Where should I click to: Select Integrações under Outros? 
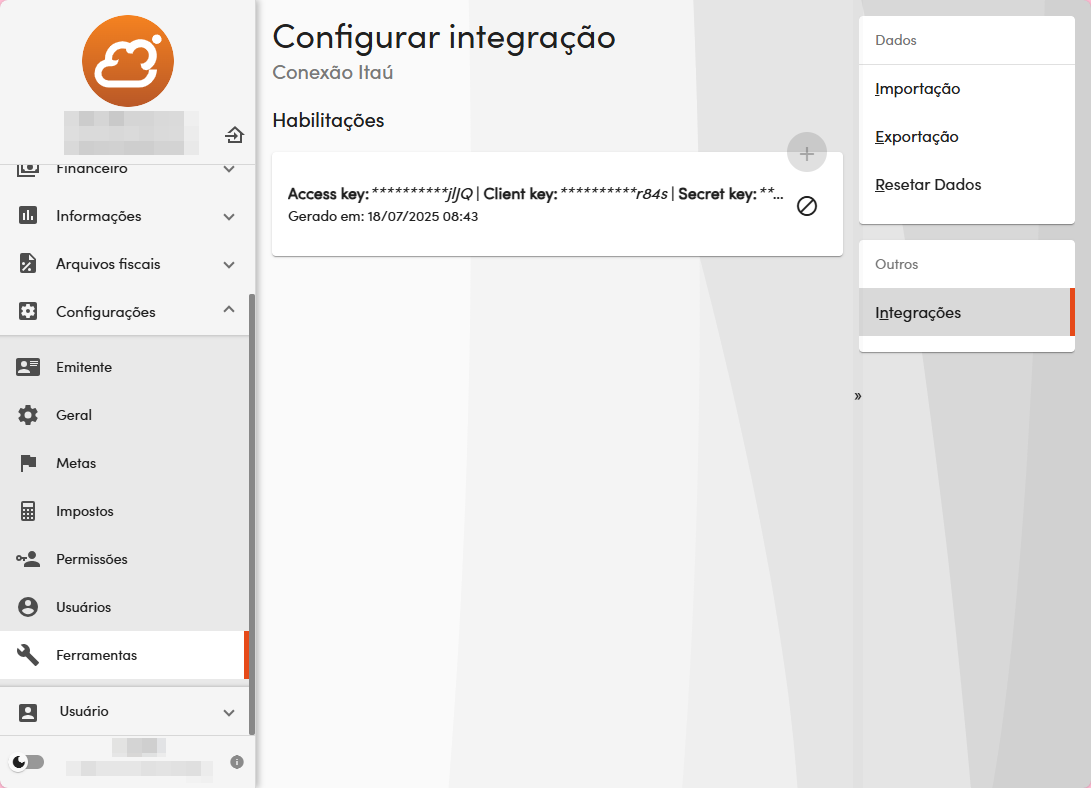967,312
